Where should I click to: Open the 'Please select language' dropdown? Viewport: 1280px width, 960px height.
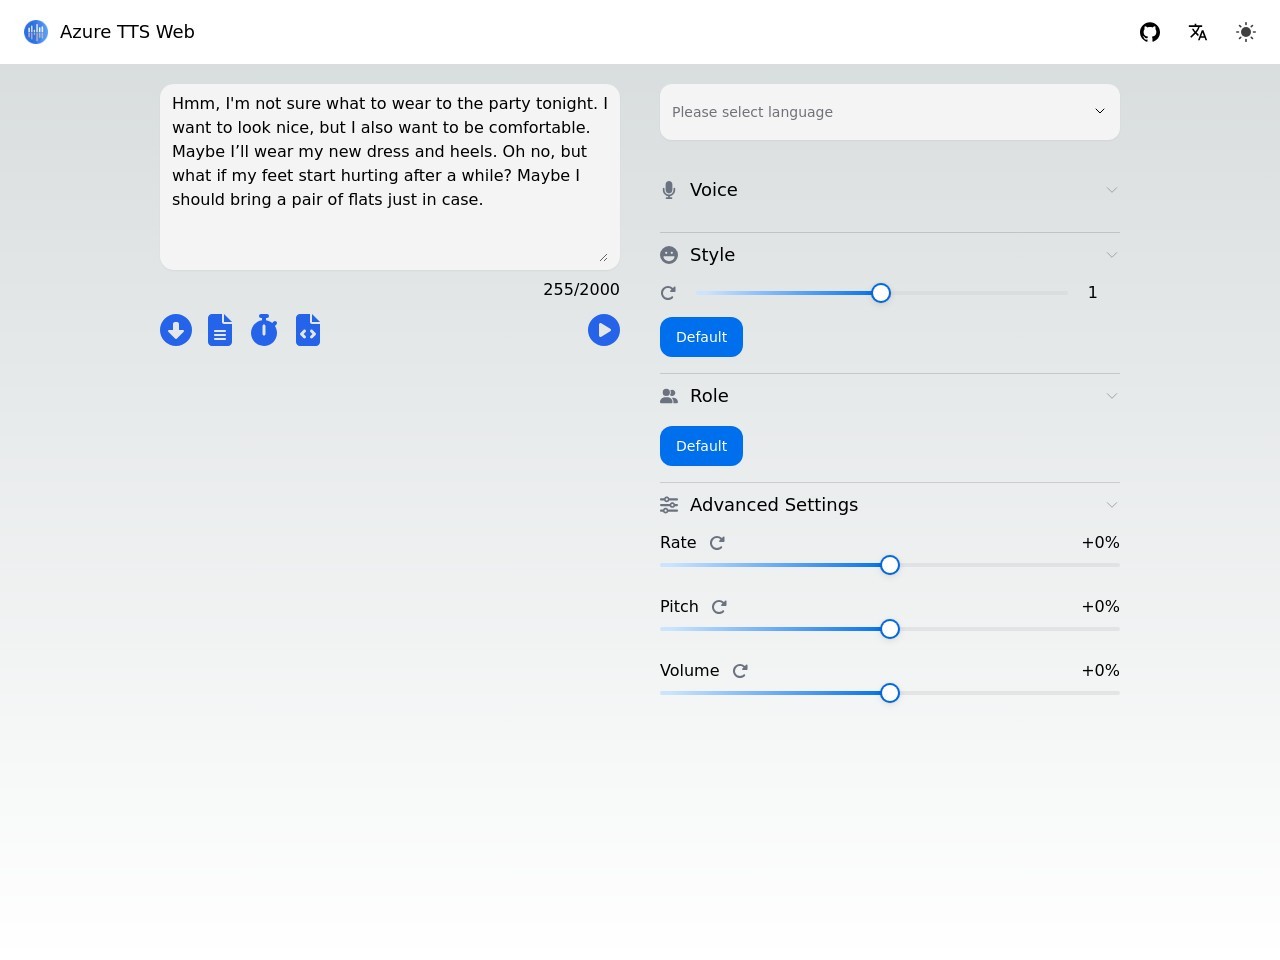(889, 112)
